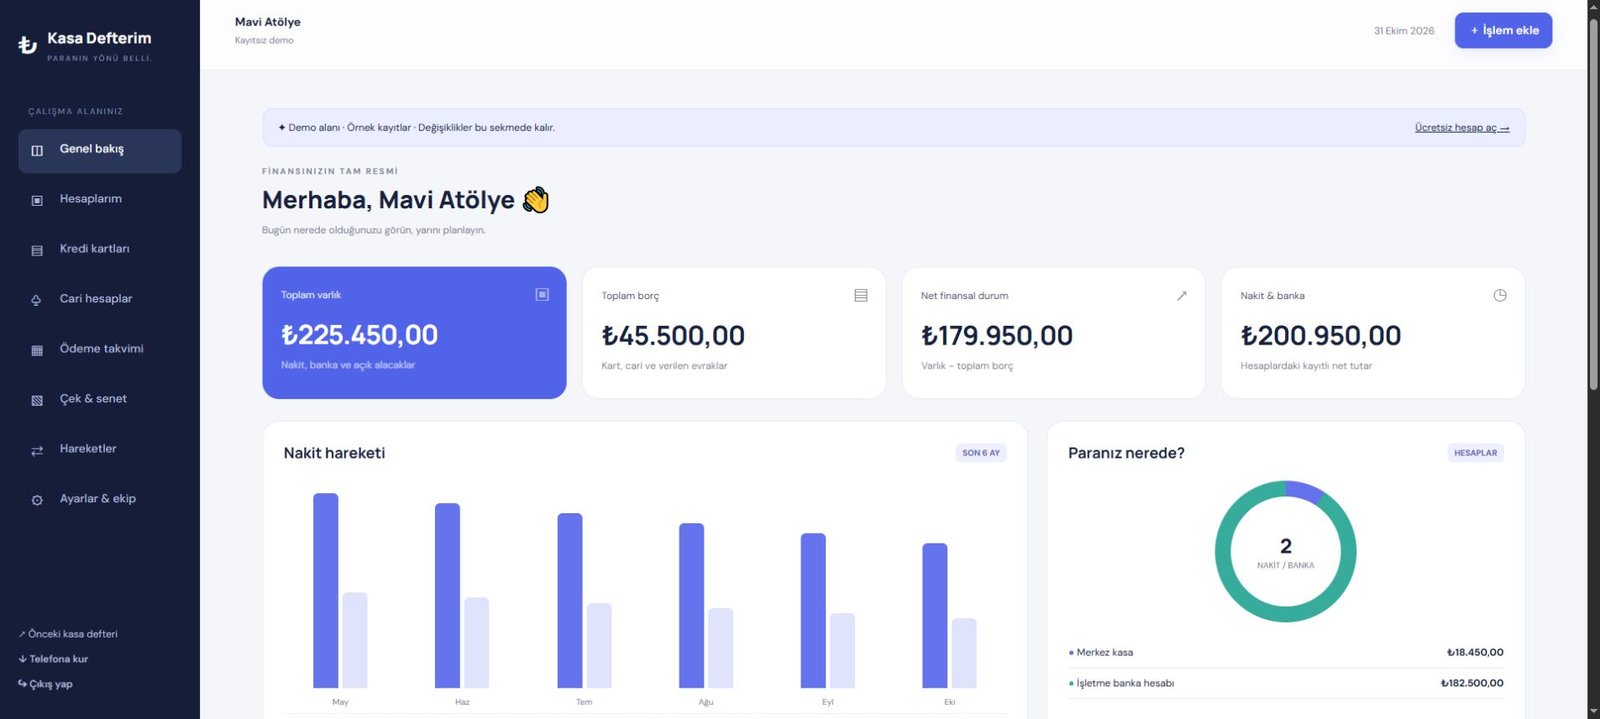The height and width of the screenshot is (719, 1600).
Task: Click the İşlem ekle button
Action: (1503, 30)
